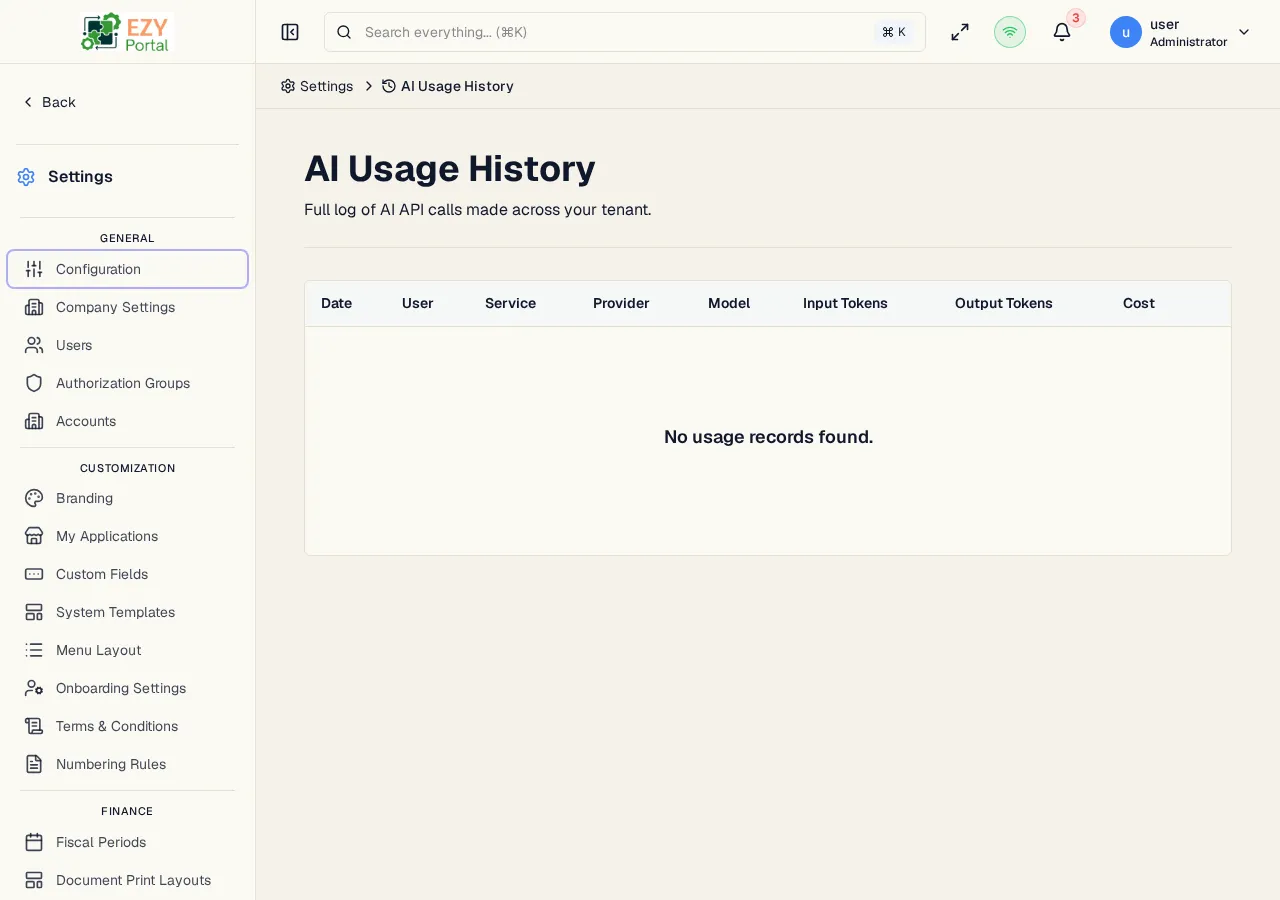Click the blue user avatar
The image size is (1280, 900).
coord(1126,32)
